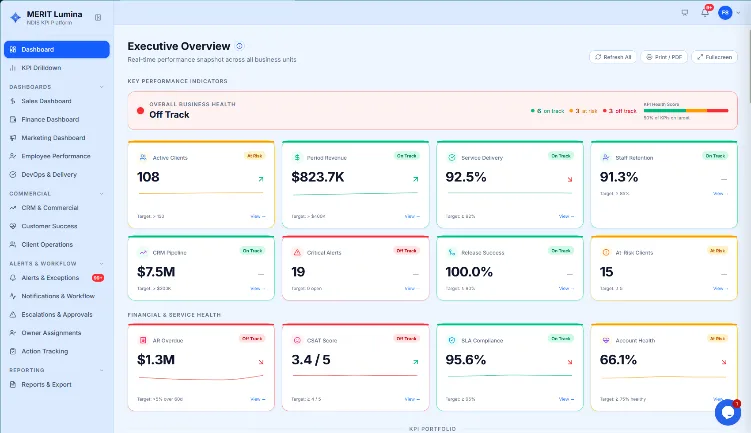Click the Refresh All button
This screenshot has width=751, height=433.
[613, 57]
